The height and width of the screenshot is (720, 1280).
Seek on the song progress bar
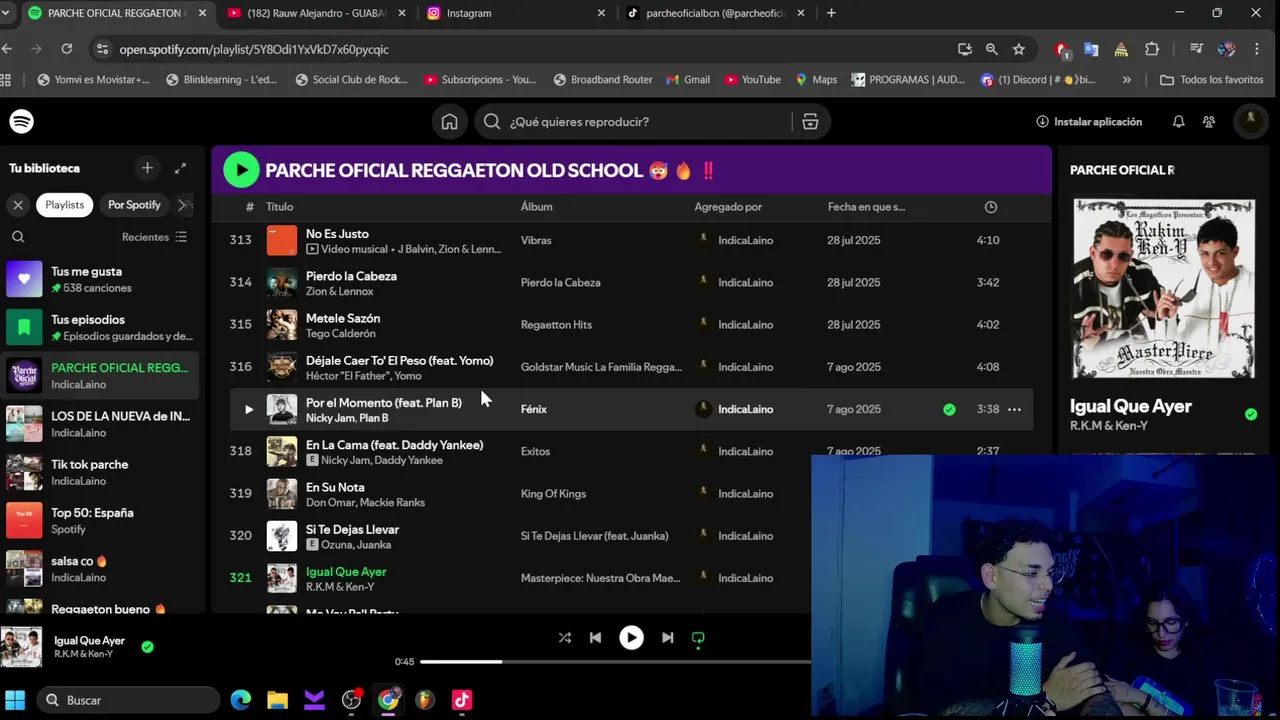point(615,662)
